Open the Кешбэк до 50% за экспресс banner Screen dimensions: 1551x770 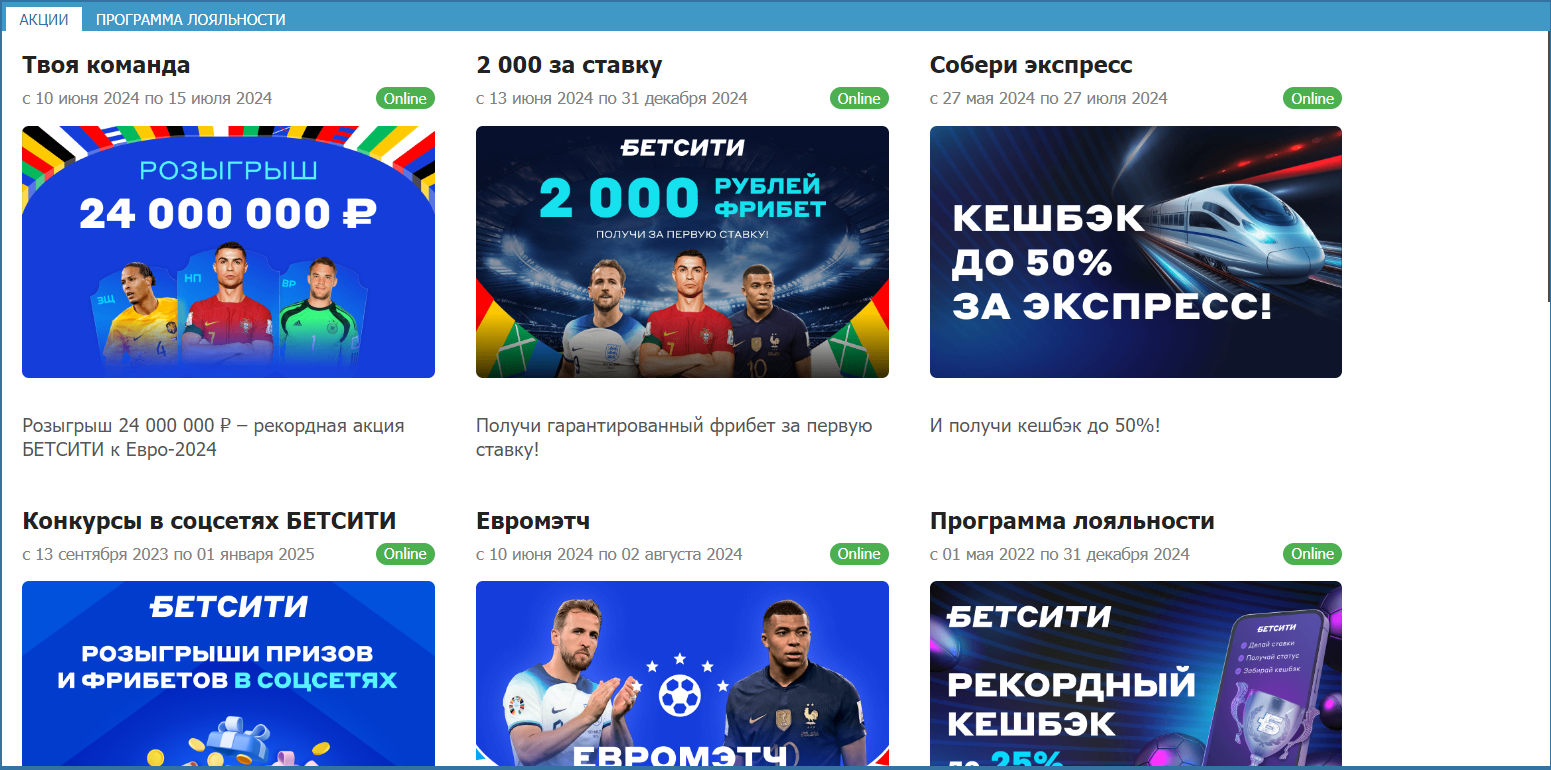(1136, 252)
